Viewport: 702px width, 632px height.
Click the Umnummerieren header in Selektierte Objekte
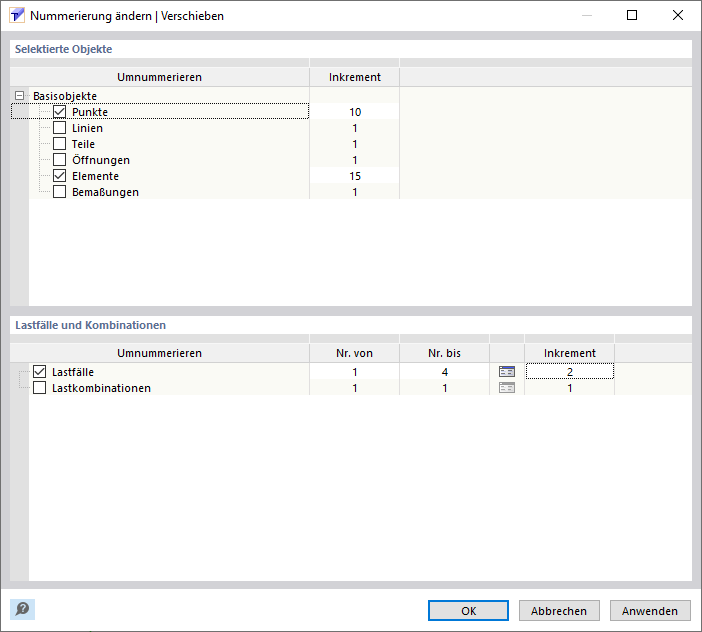[159, 77]
